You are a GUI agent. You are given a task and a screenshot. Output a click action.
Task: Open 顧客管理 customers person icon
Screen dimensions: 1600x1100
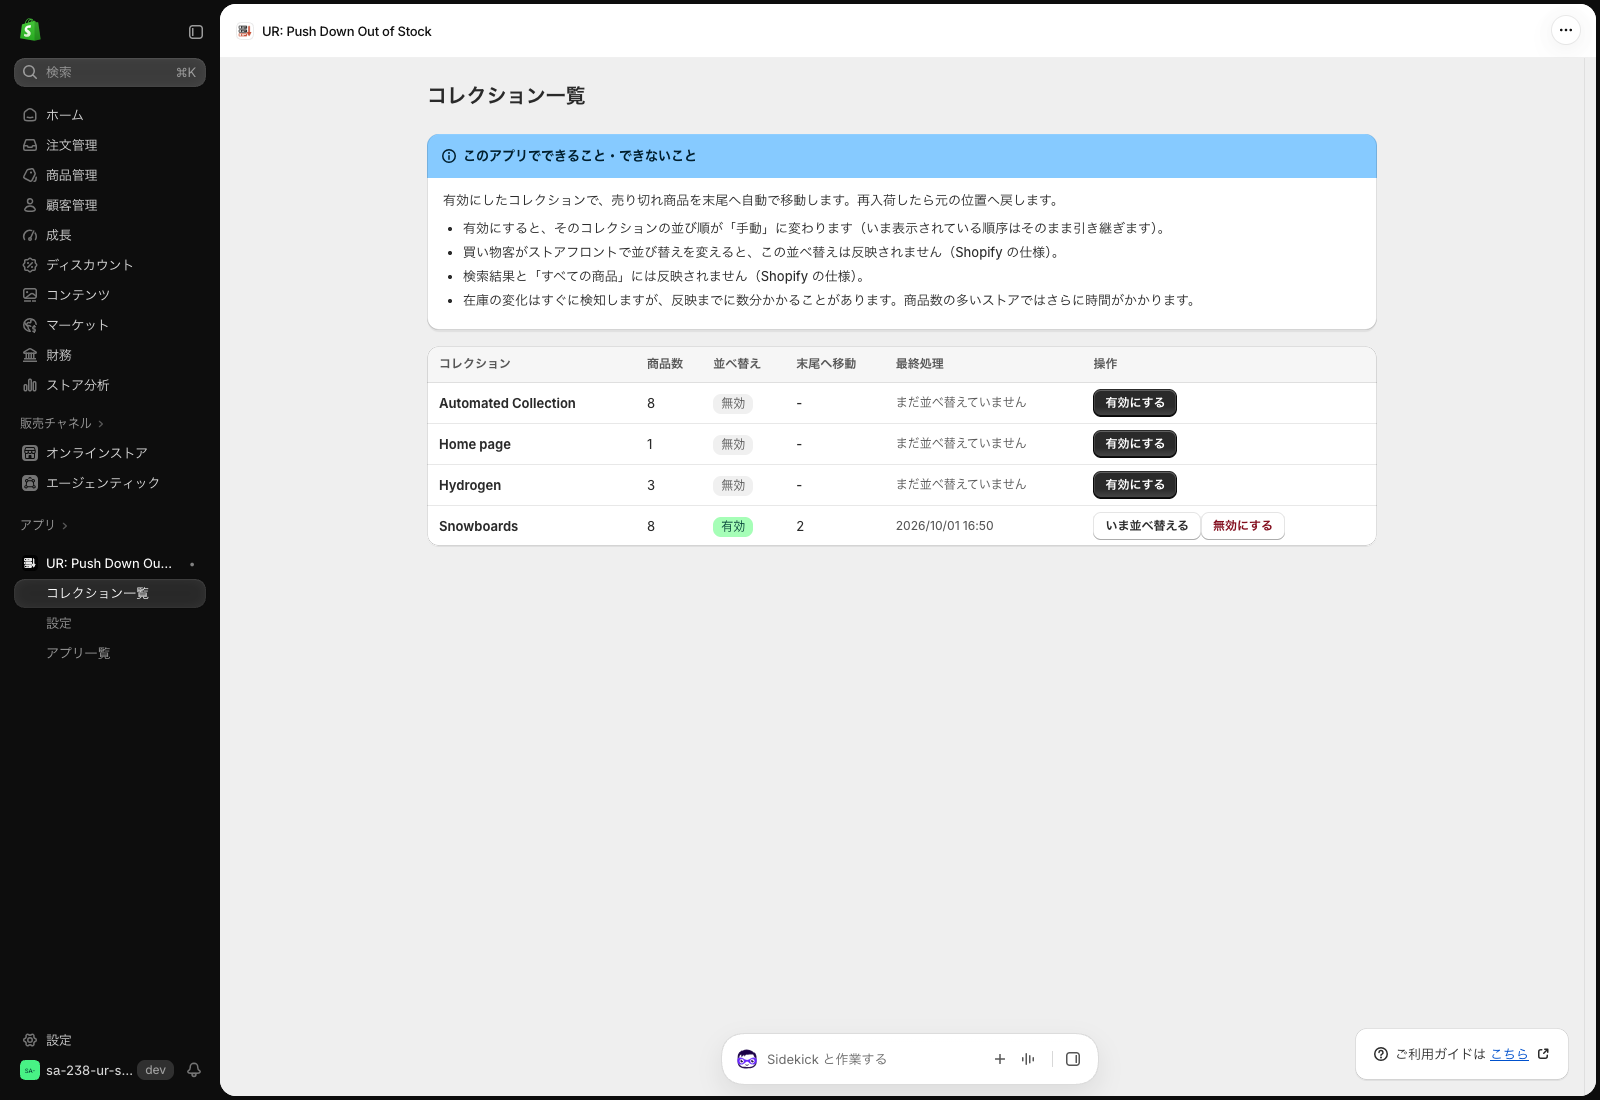click(x=30, y=205)
